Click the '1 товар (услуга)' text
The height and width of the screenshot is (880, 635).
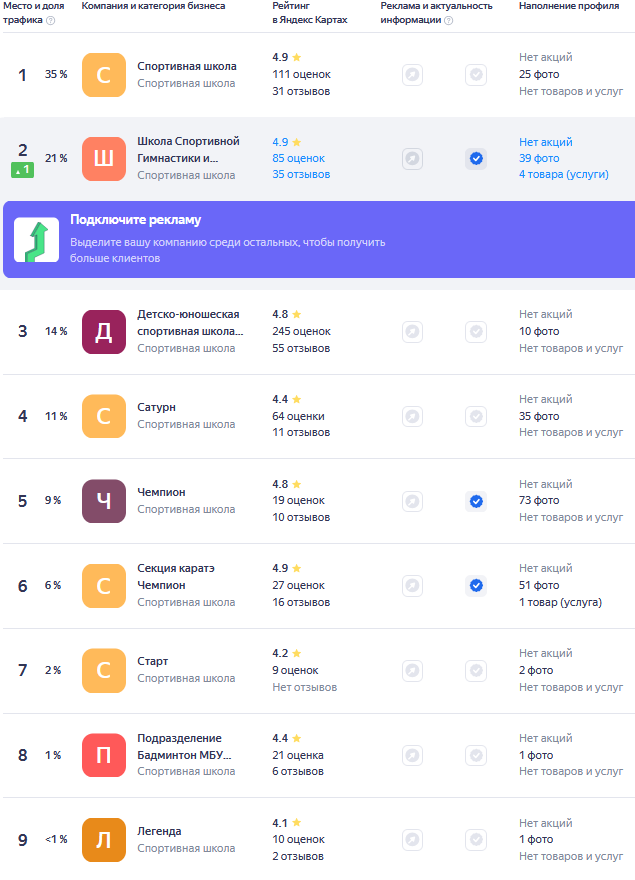560,602
